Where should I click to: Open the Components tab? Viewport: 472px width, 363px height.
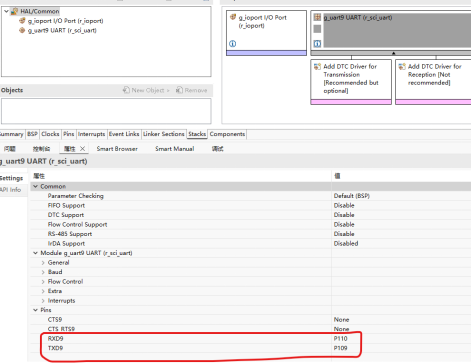point(227,134)
